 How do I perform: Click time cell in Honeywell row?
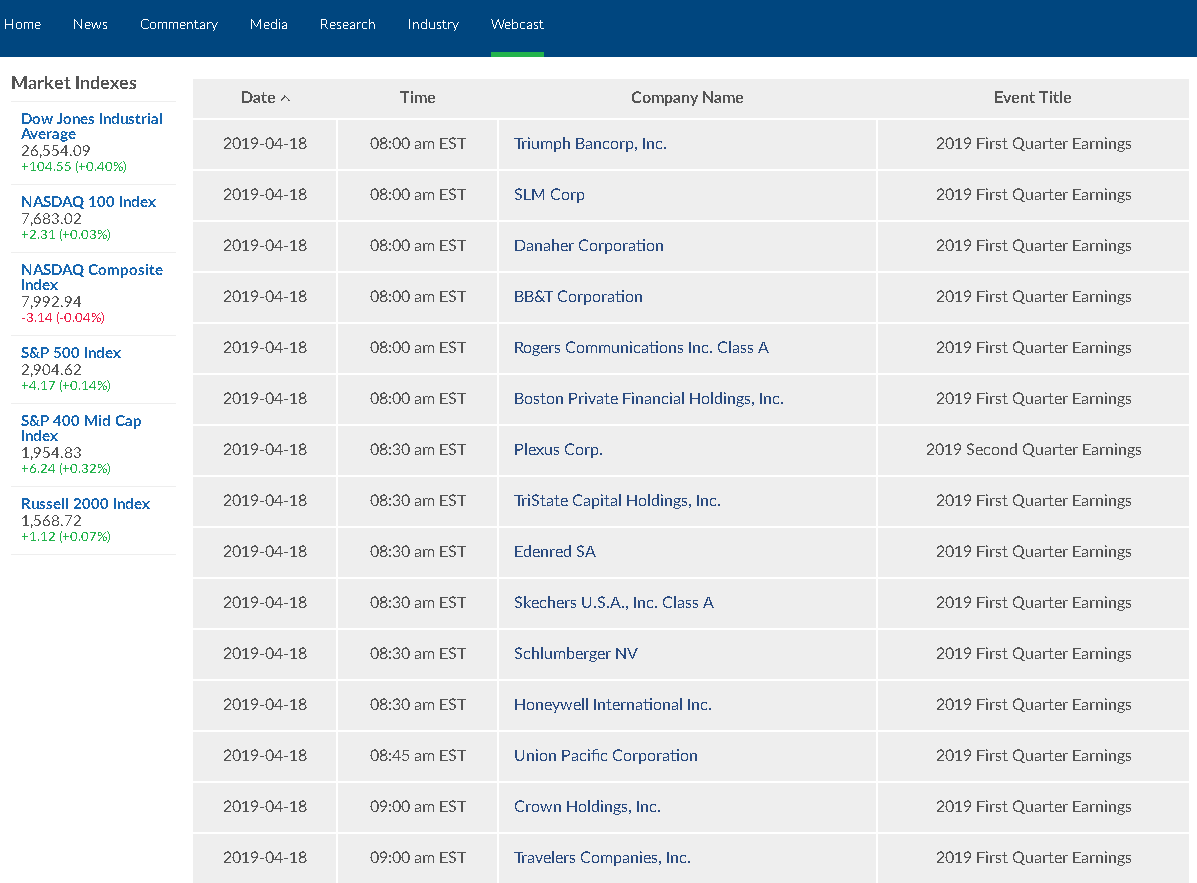(x=418, y=704)
